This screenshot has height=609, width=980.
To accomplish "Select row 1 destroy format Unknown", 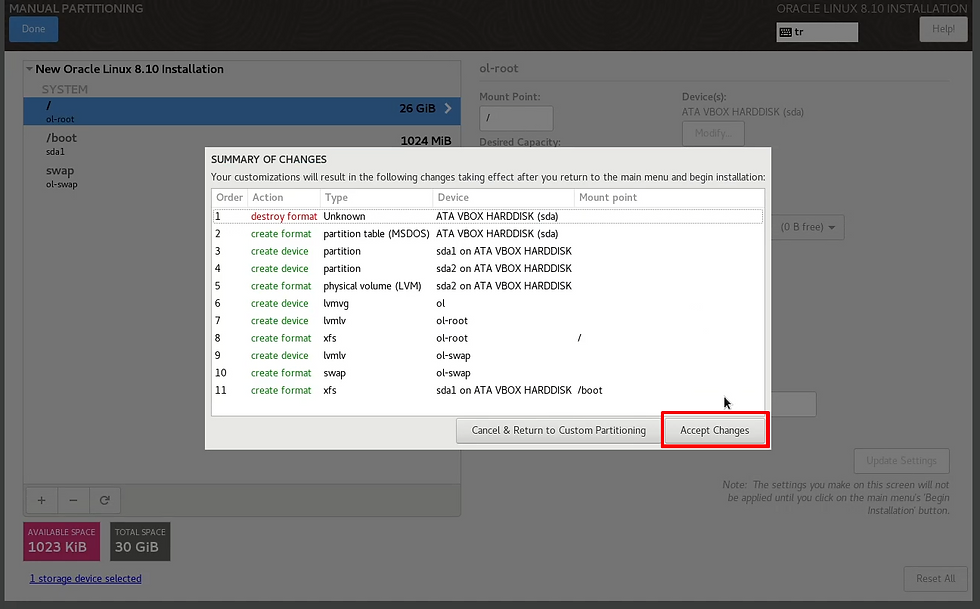I will click(488, 216).
